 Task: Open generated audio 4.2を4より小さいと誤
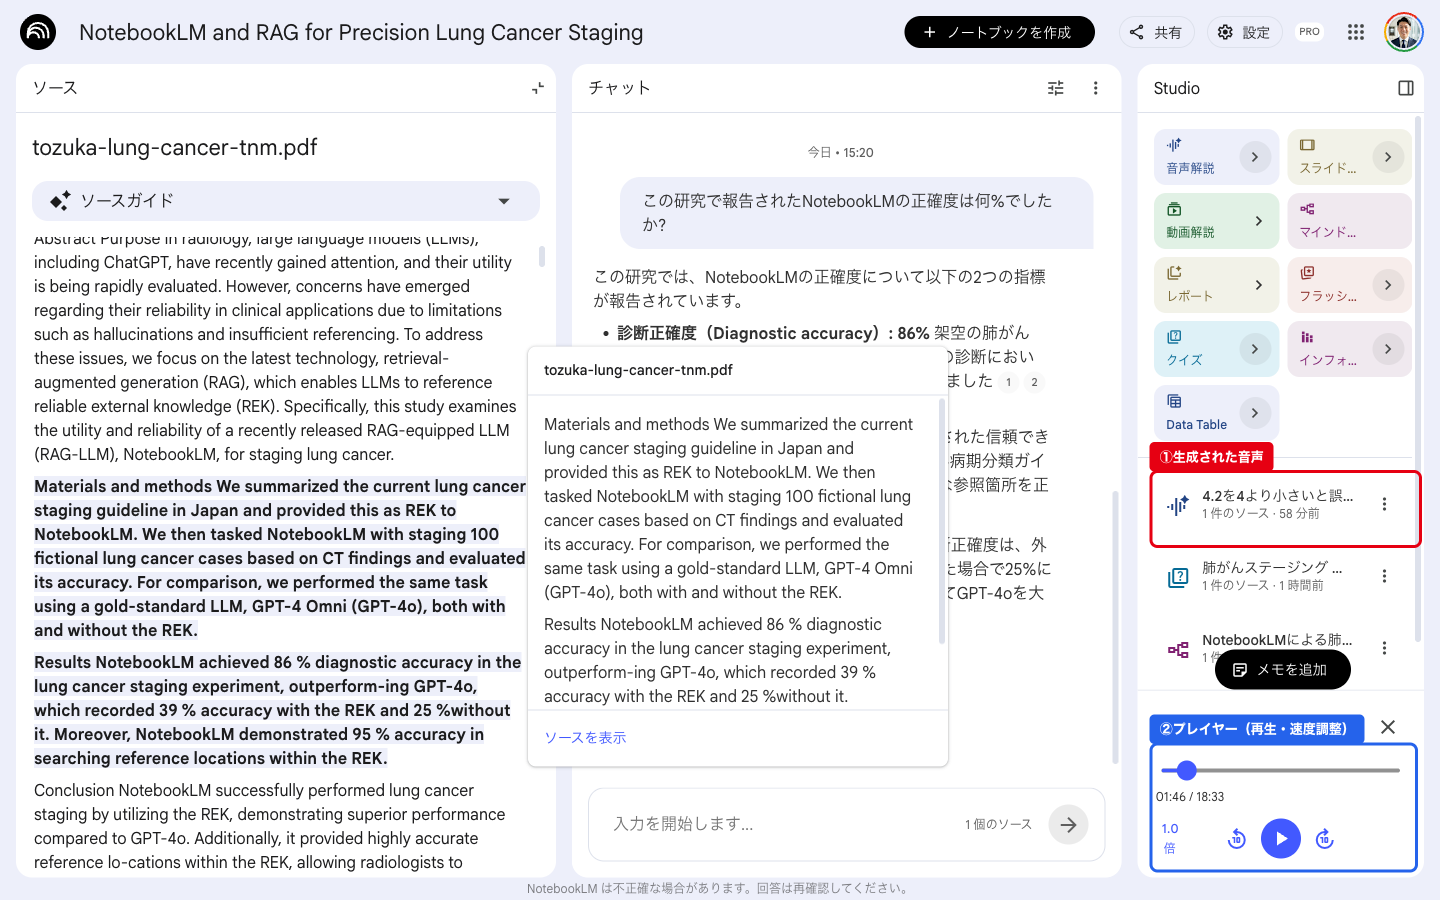[1277, 504]
